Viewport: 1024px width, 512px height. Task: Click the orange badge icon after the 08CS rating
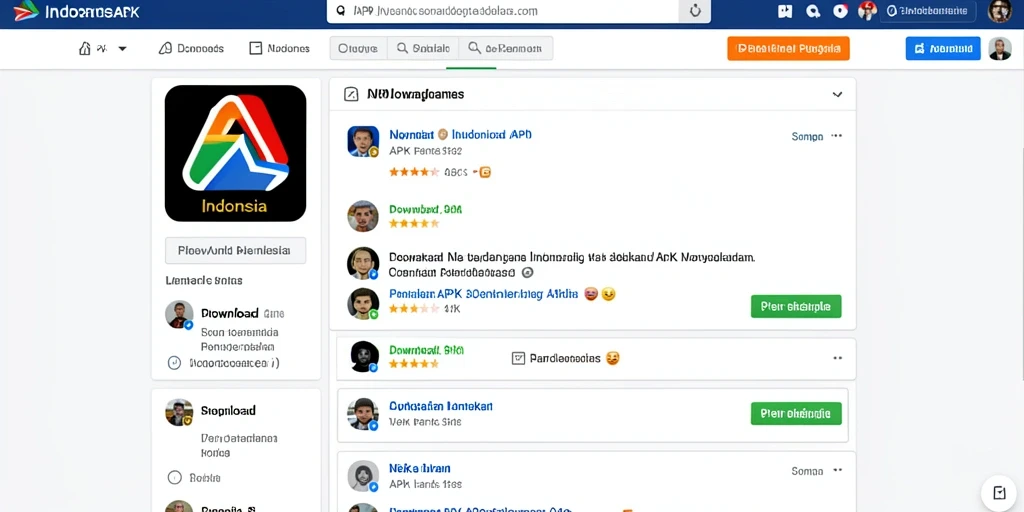point(485,172)
